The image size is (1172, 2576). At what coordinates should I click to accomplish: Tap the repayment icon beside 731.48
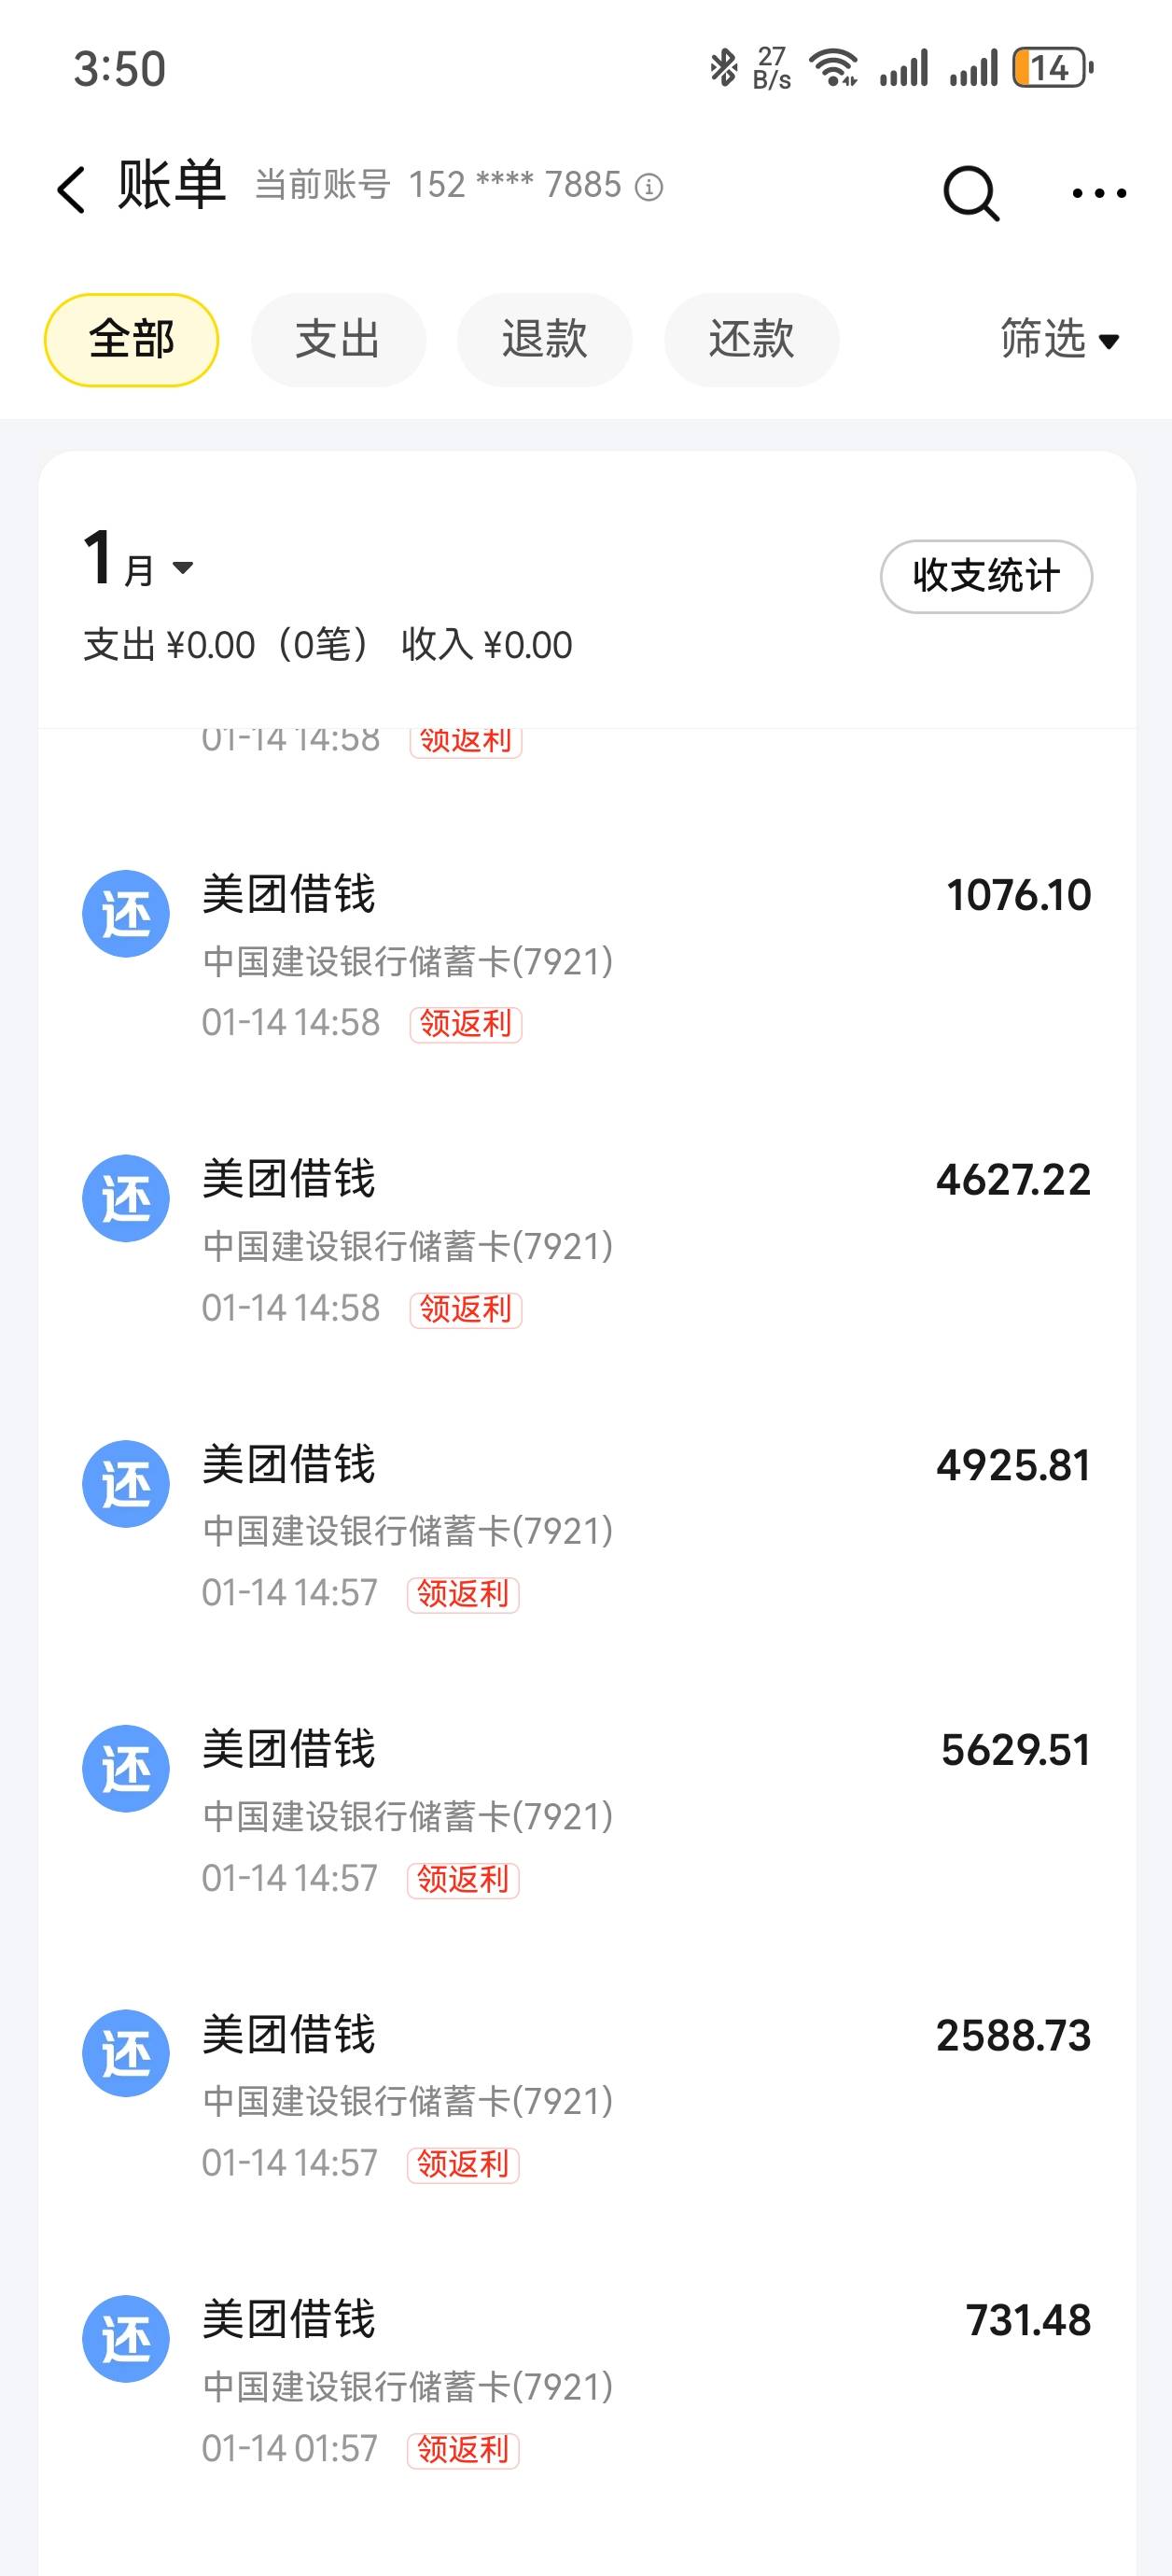126,2338
